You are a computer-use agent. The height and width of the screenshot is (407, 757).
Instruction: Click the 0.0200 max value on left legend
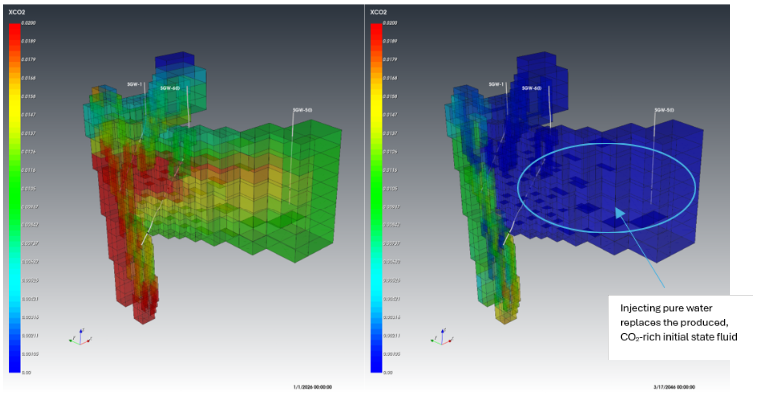tap(29, 22)
